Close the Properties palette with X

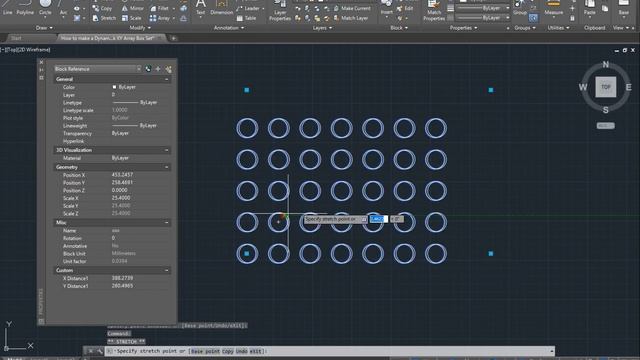click(x=41, y=62)
